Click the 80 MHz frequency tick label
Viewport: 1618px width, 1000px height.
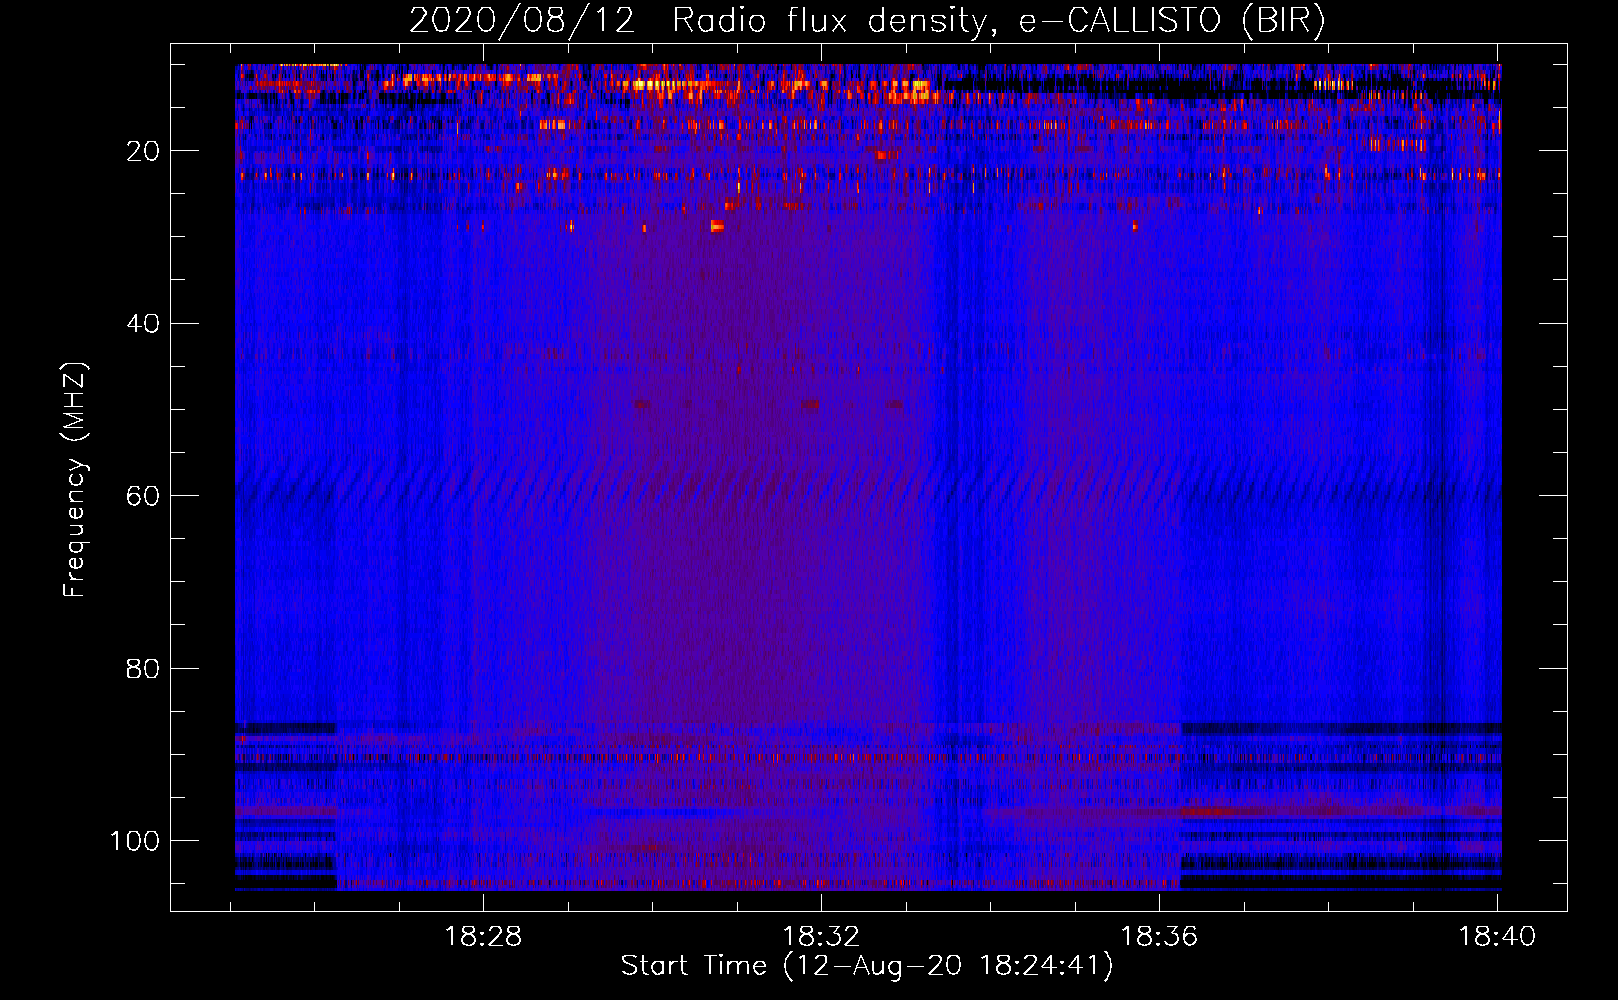[143, 668]
